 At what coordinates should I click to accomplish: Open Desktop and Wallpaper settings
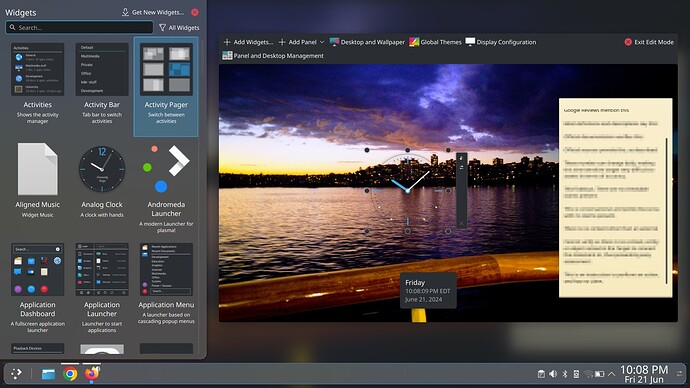click(x=367, y=42)
